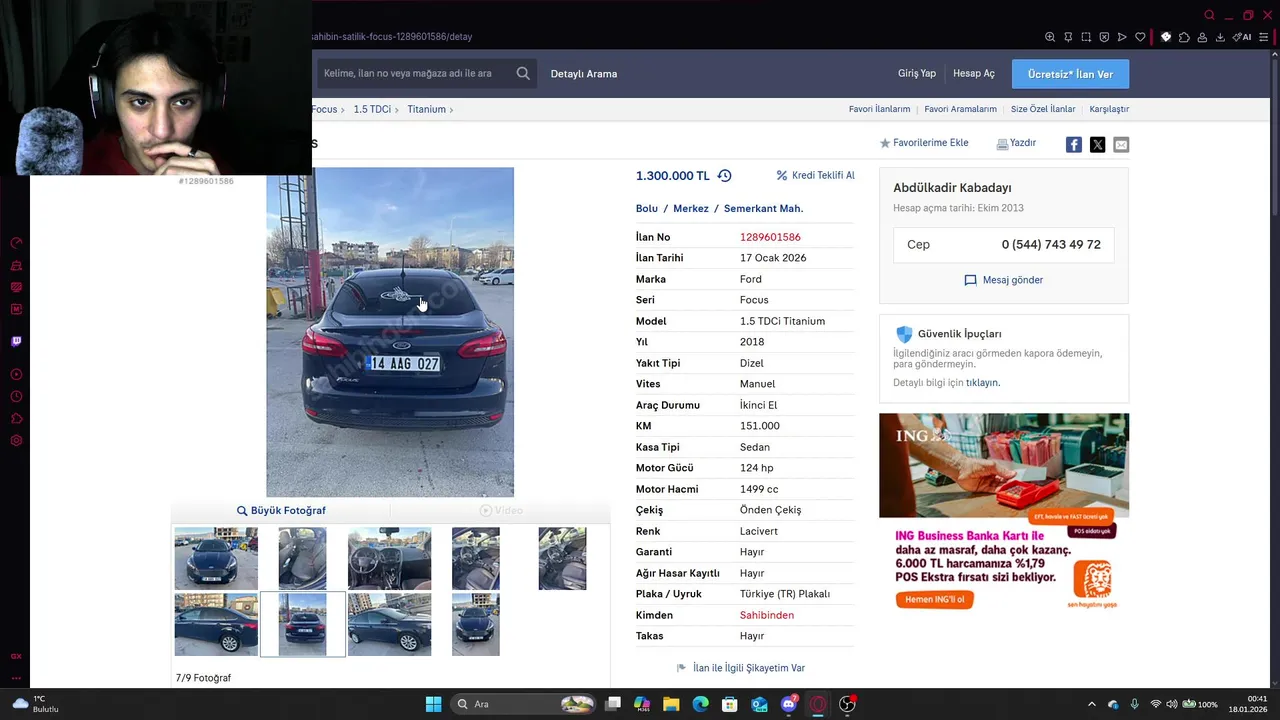The height and width of the screenshot is (720, 1280).
Task: Open Size Özel İlanlar tab
Action: 1043,109
